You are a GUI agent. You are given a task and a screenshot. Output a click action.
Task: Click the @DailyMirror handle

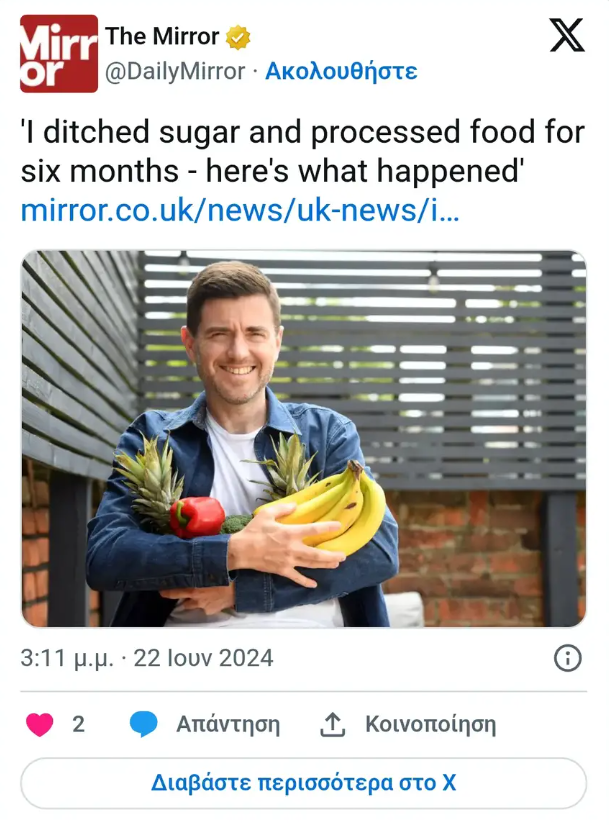[175, 71]
